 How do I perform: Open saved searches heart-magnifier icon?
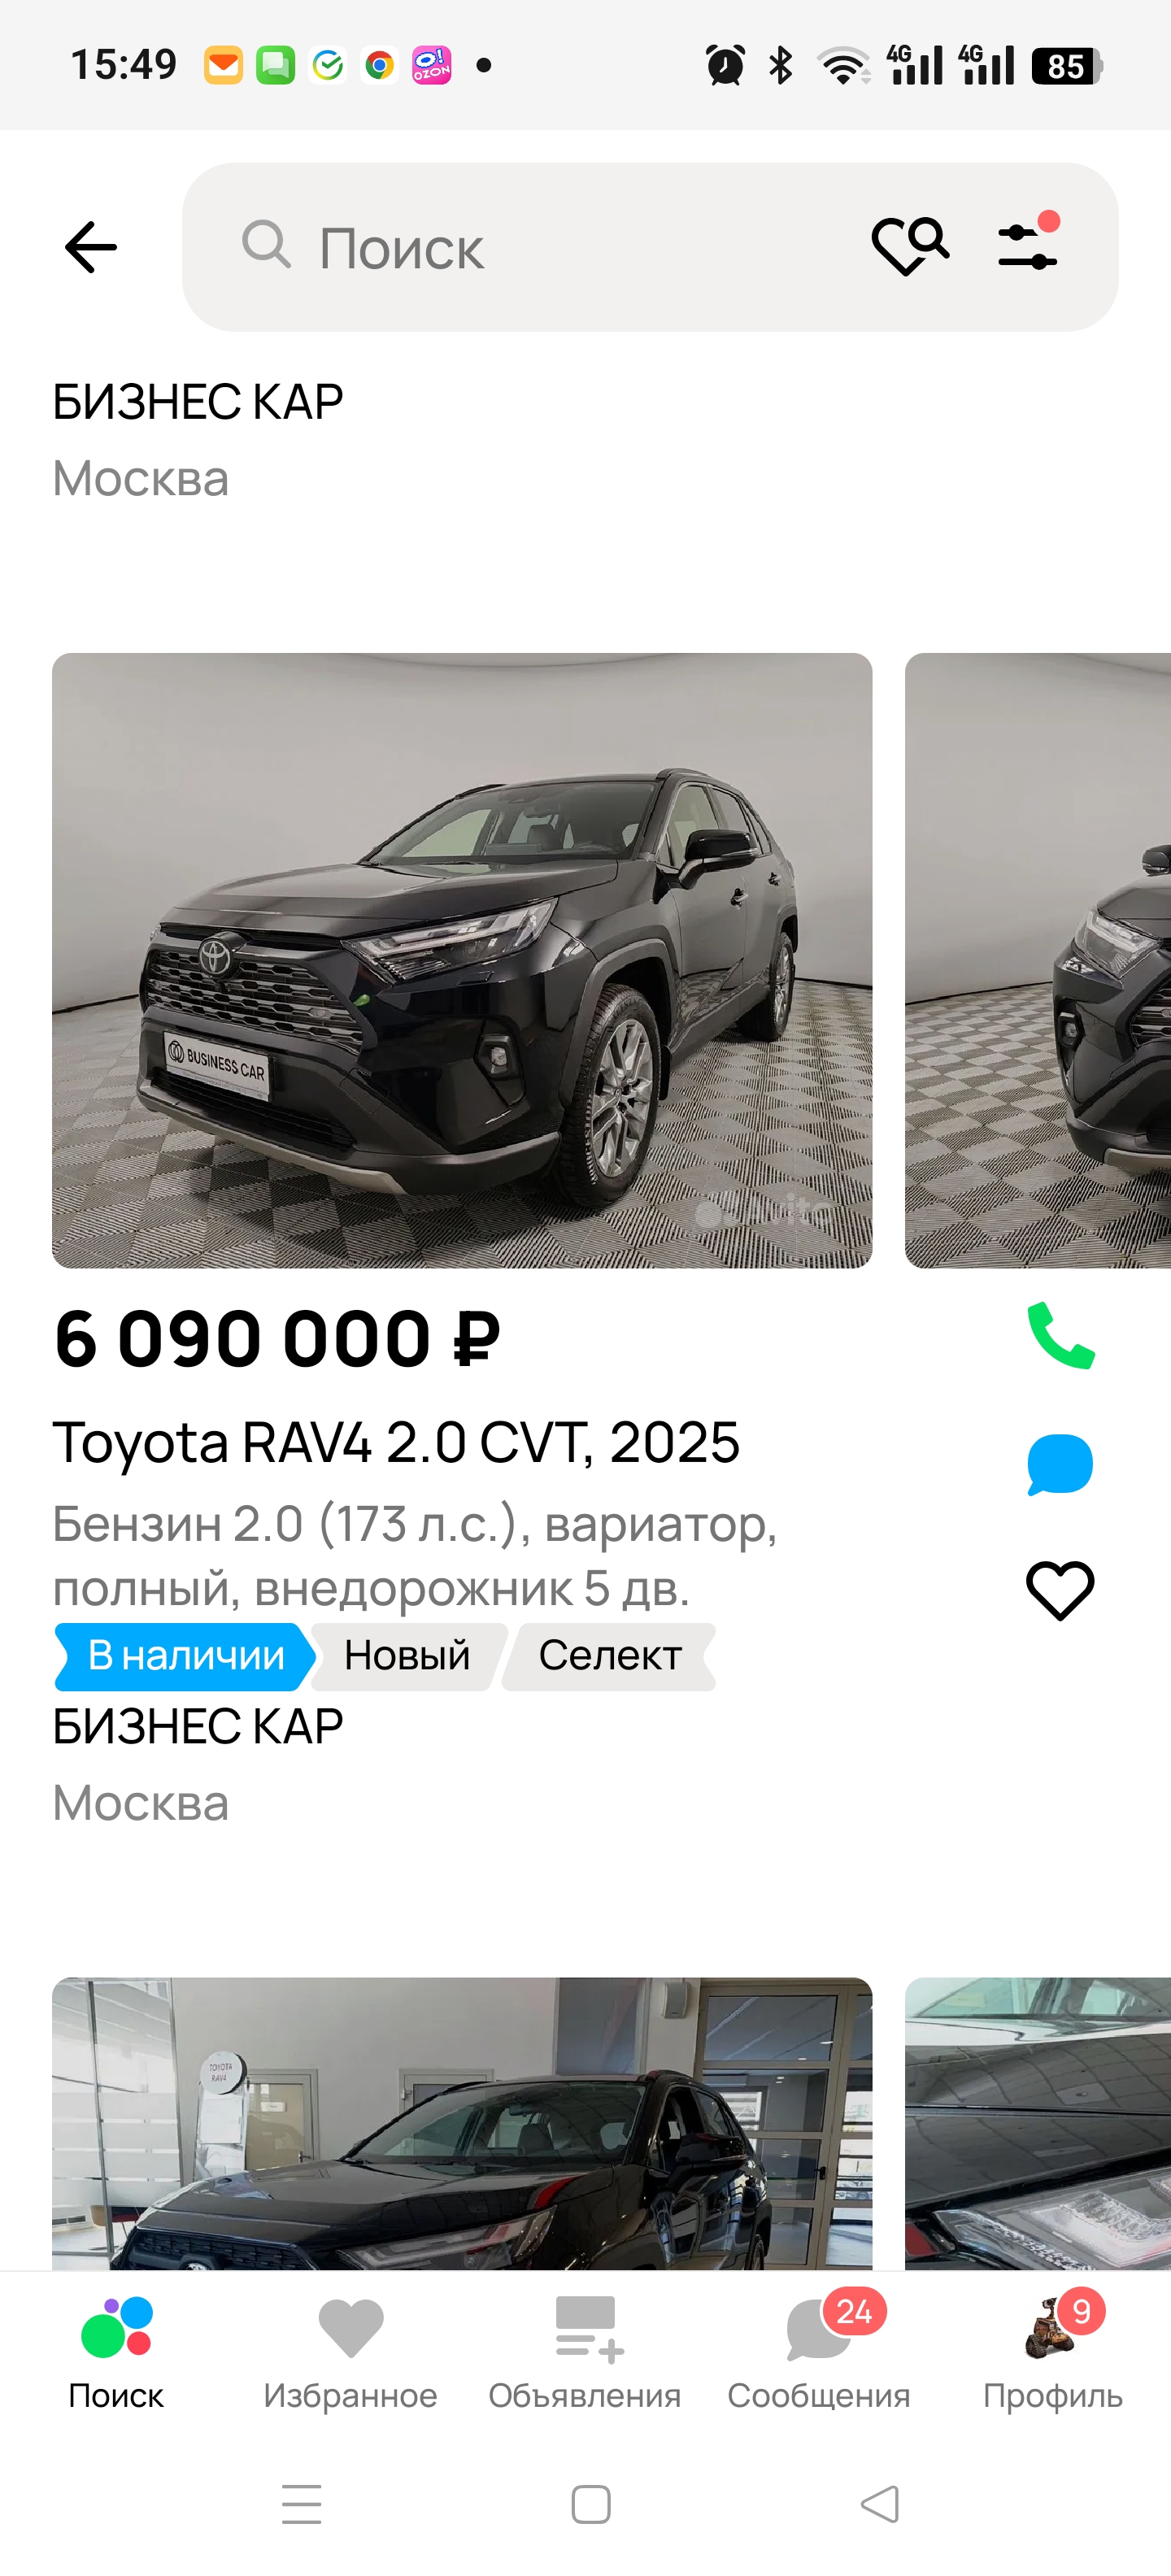point(910,247)
